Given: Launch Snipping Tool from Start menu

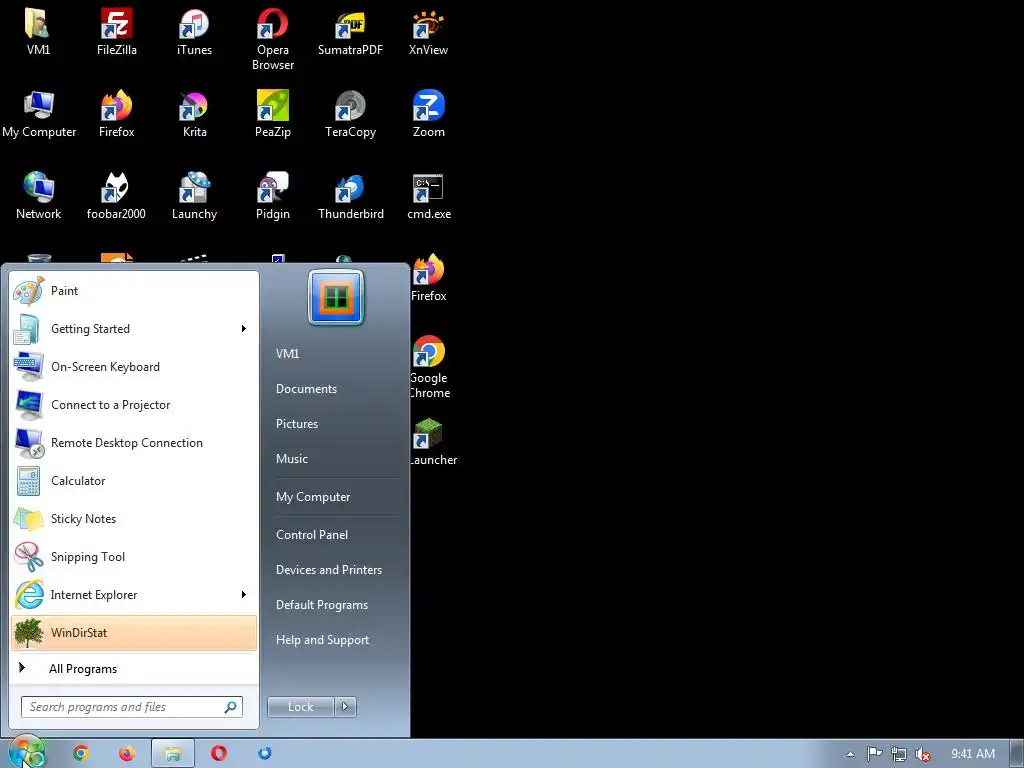Looking at the screenshot, I should 134,556.
